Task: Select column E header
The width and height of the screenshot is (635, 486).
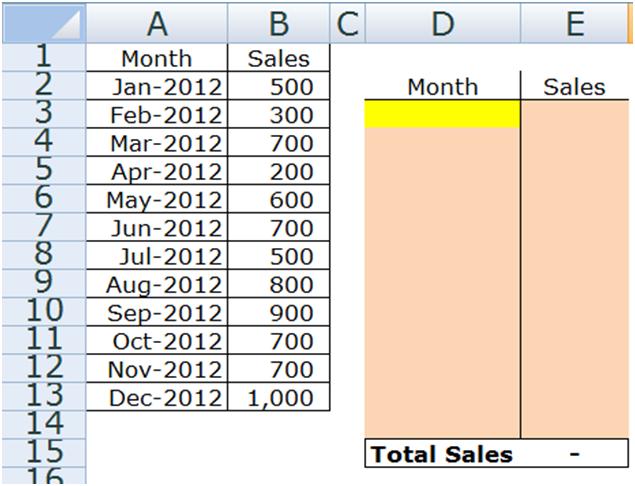Action: (x=575, y=22)
